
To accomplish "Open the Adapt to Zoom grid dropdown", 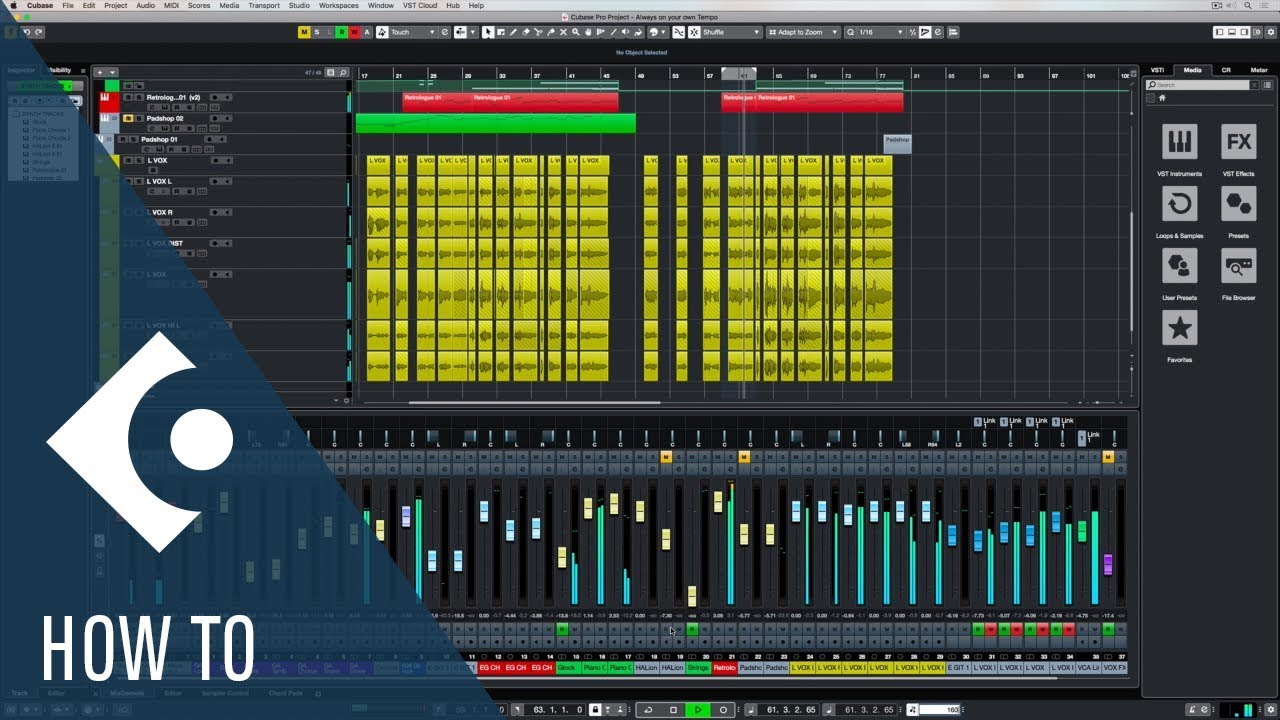I will click(802, 32).
